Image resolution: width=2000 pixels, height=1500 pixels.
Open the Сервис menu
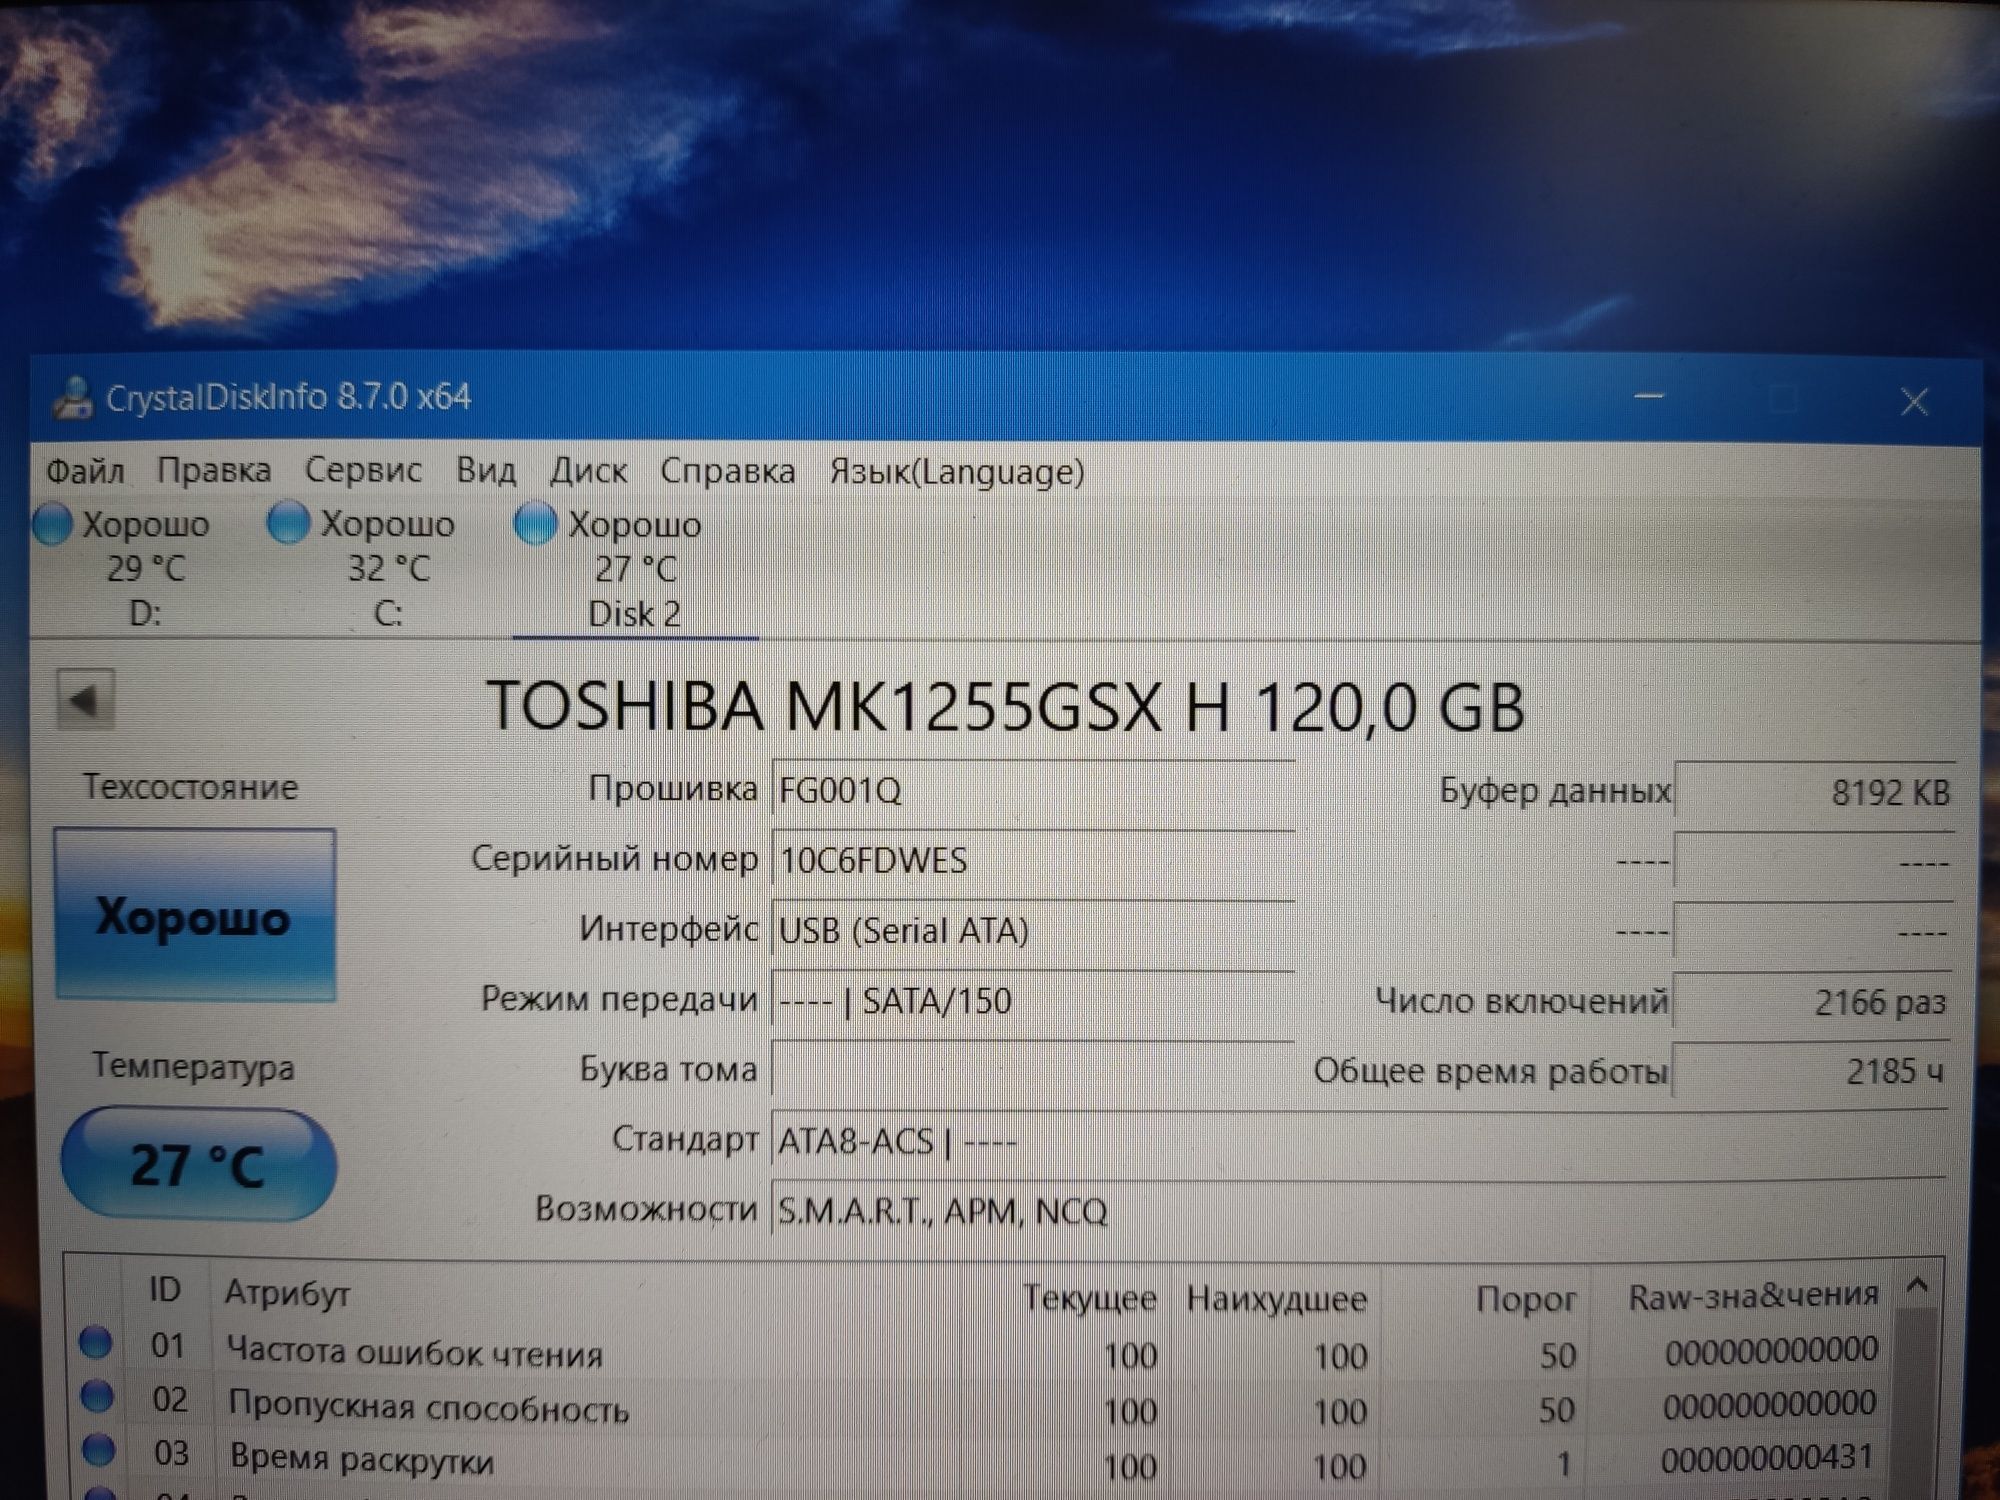coord(363,470)
